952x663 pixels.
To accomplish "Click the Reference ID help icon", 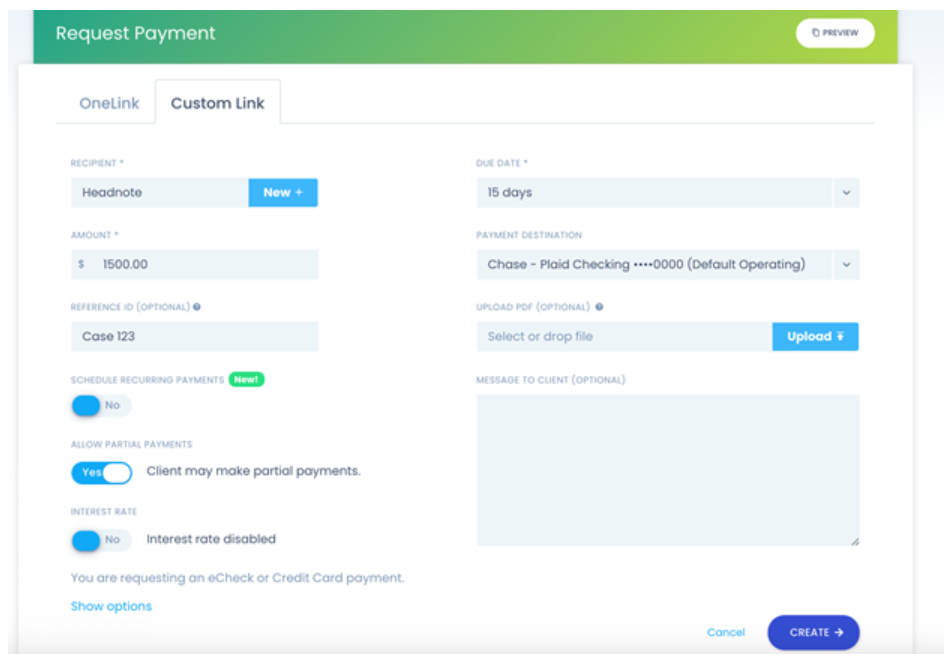I will (197, 307).
